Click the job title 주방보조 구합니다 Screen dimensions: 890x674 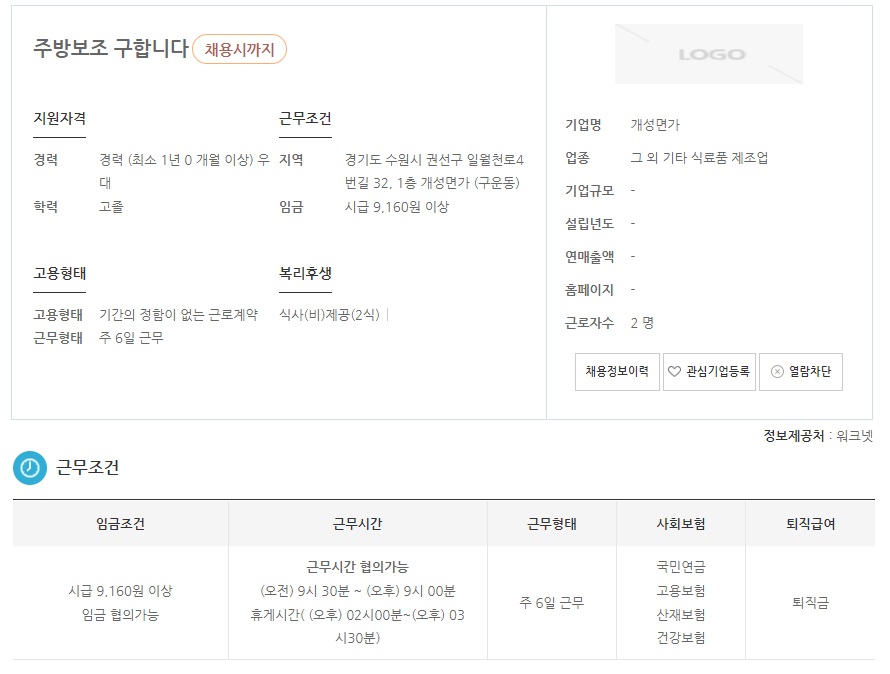[x=110, y=49]
